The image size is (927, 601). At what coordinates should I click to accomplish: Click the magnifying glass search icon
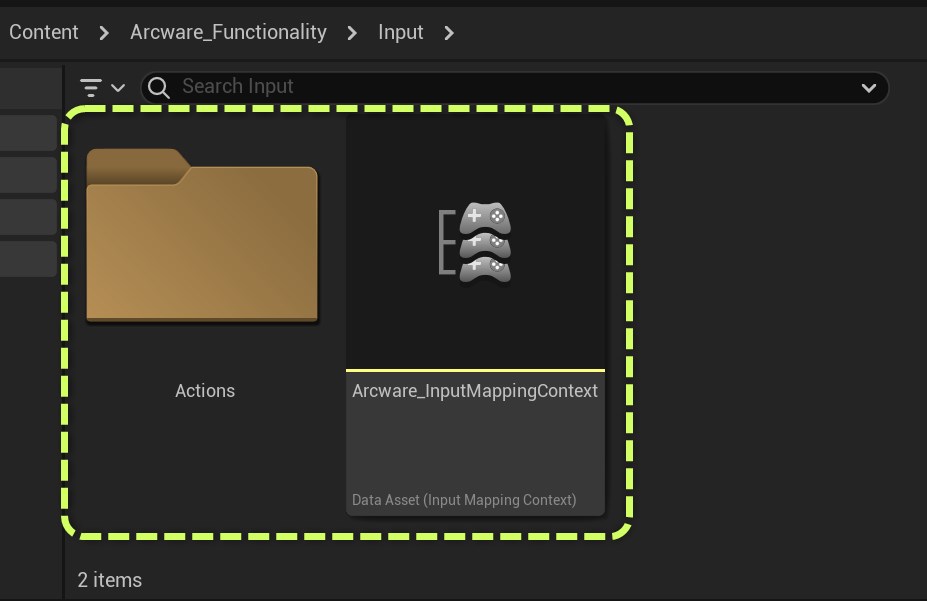[x=158, y=88]
